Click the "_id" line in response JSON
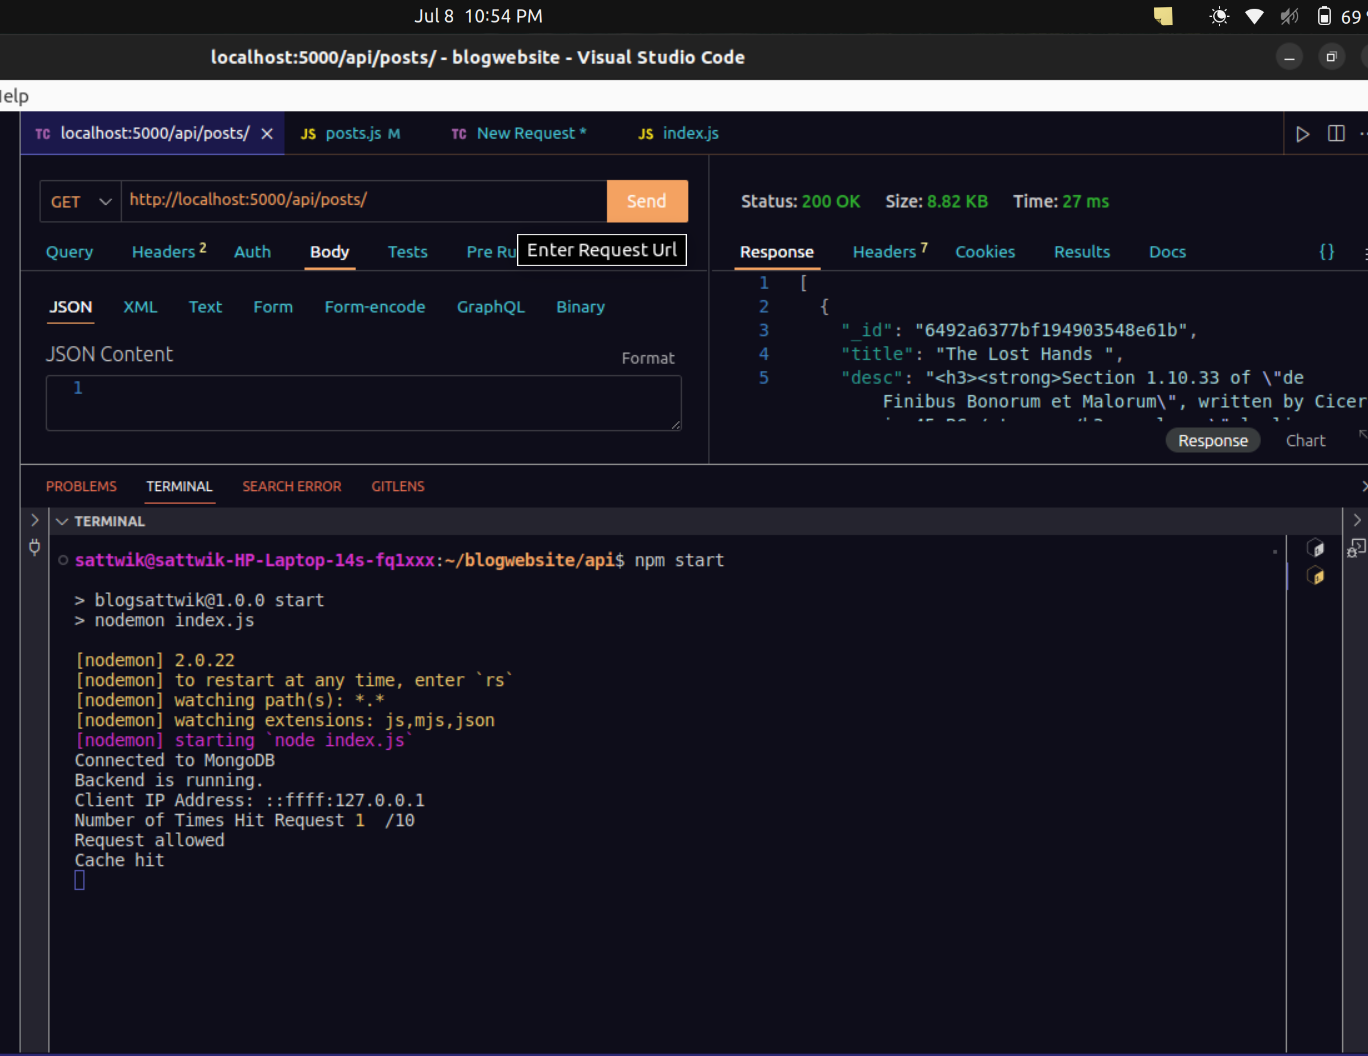Viewport: 1368px width, 1056px height. click(1019, 331)
